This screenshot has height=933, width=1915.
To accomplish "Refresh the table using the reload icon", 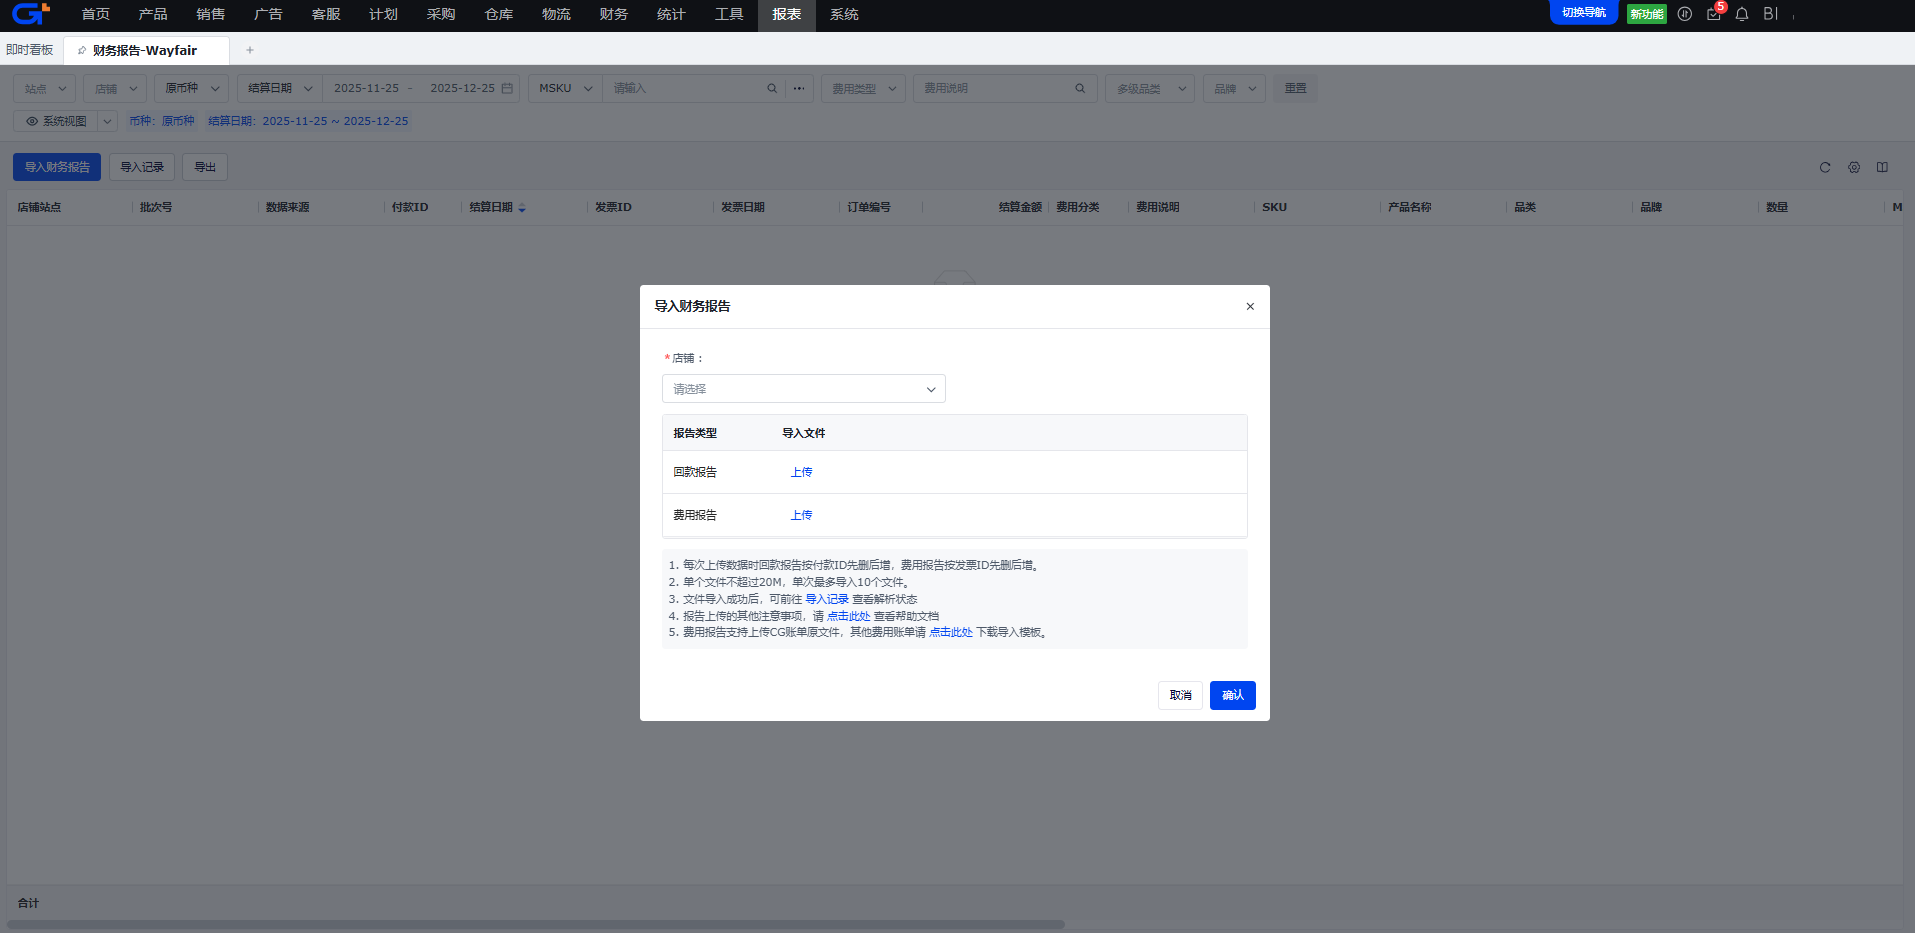I will (x=1825, y=167).
